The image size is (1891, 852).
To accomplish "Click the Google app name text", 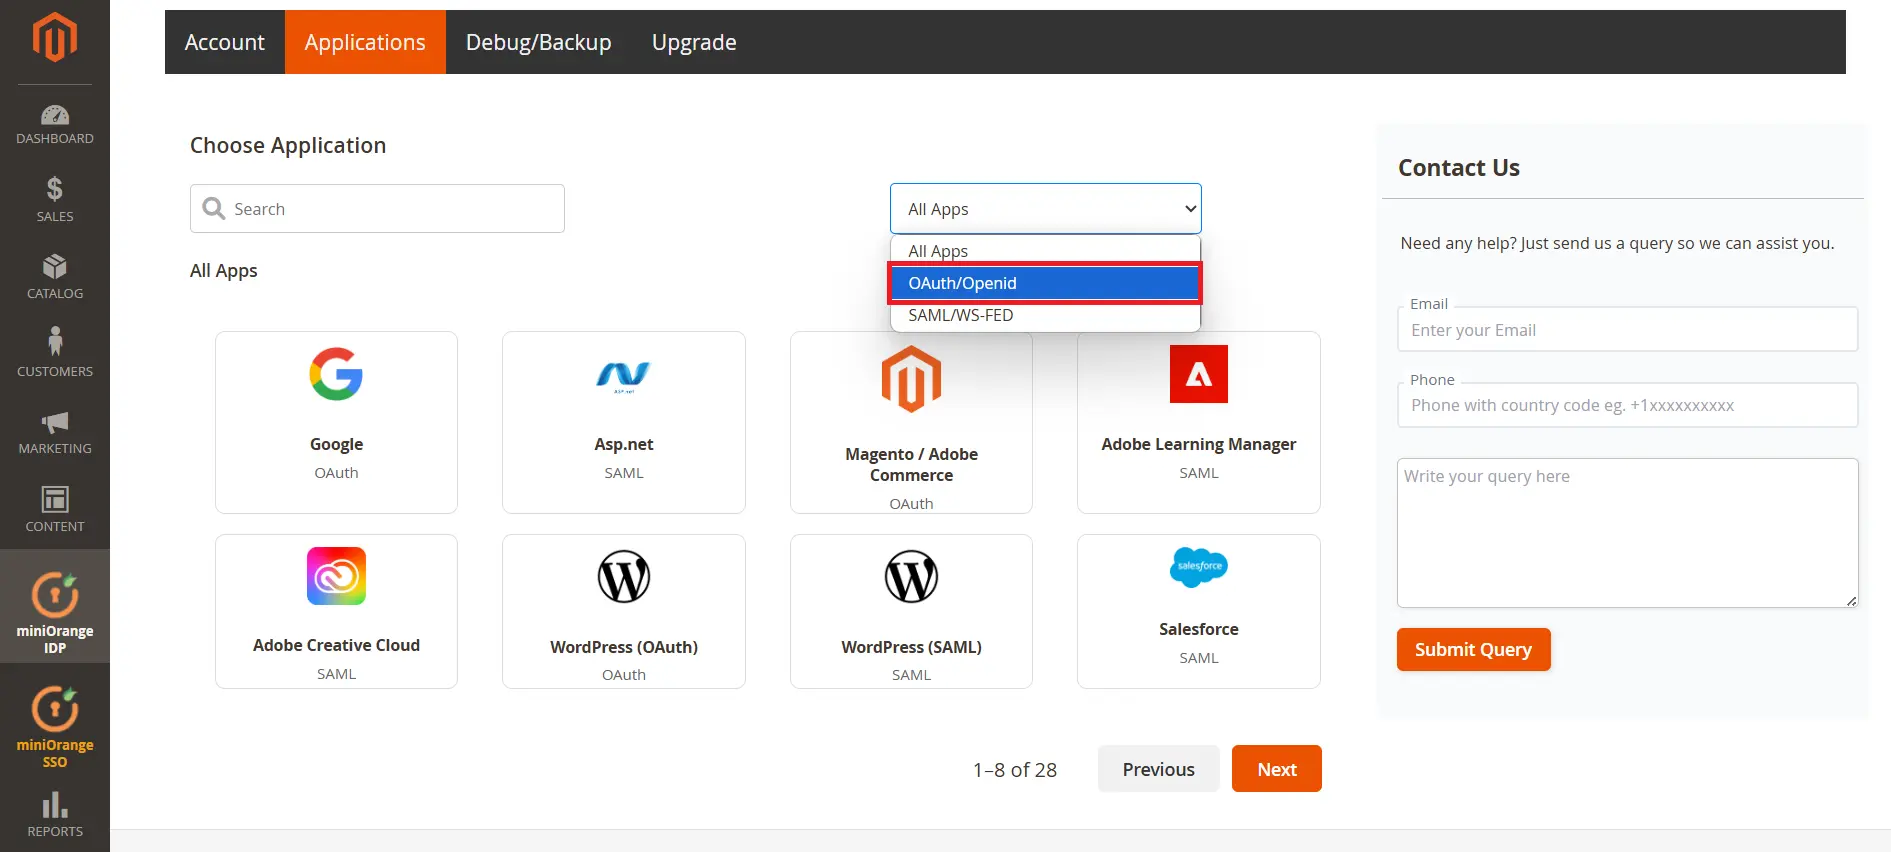I will coord(336,444).
